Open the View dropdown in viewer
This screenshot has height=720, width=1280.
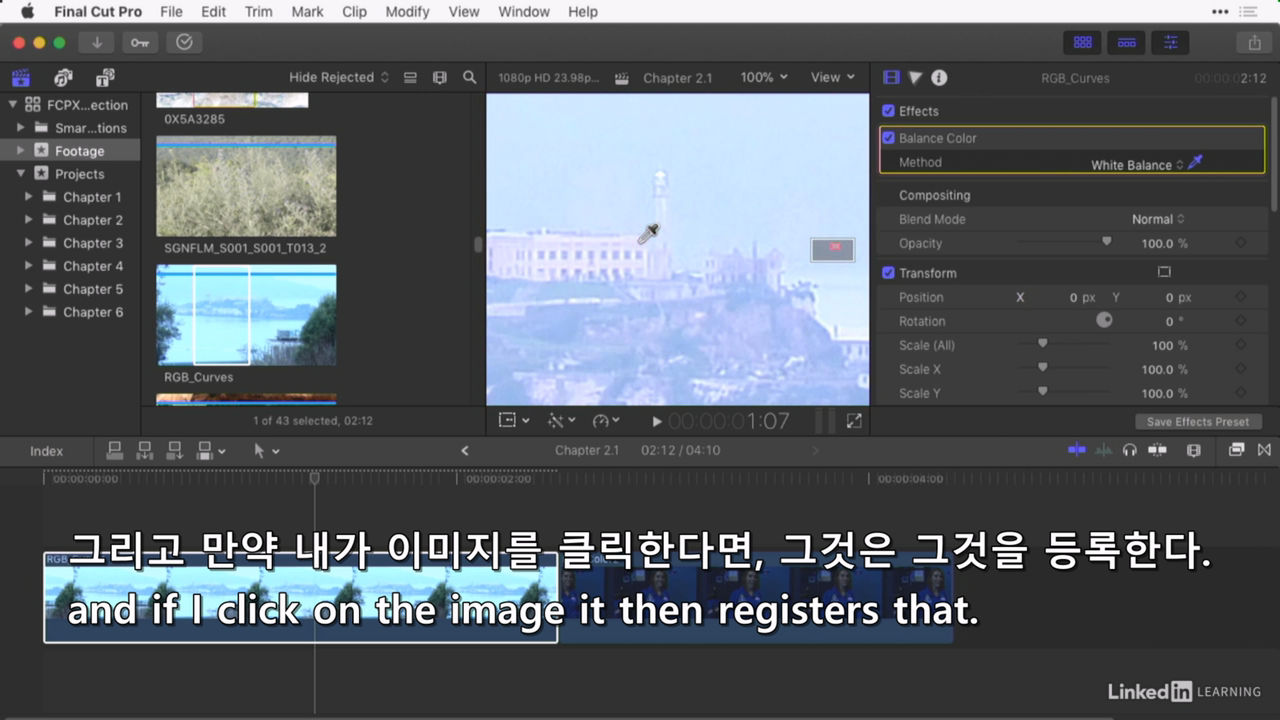pos(833,77)
